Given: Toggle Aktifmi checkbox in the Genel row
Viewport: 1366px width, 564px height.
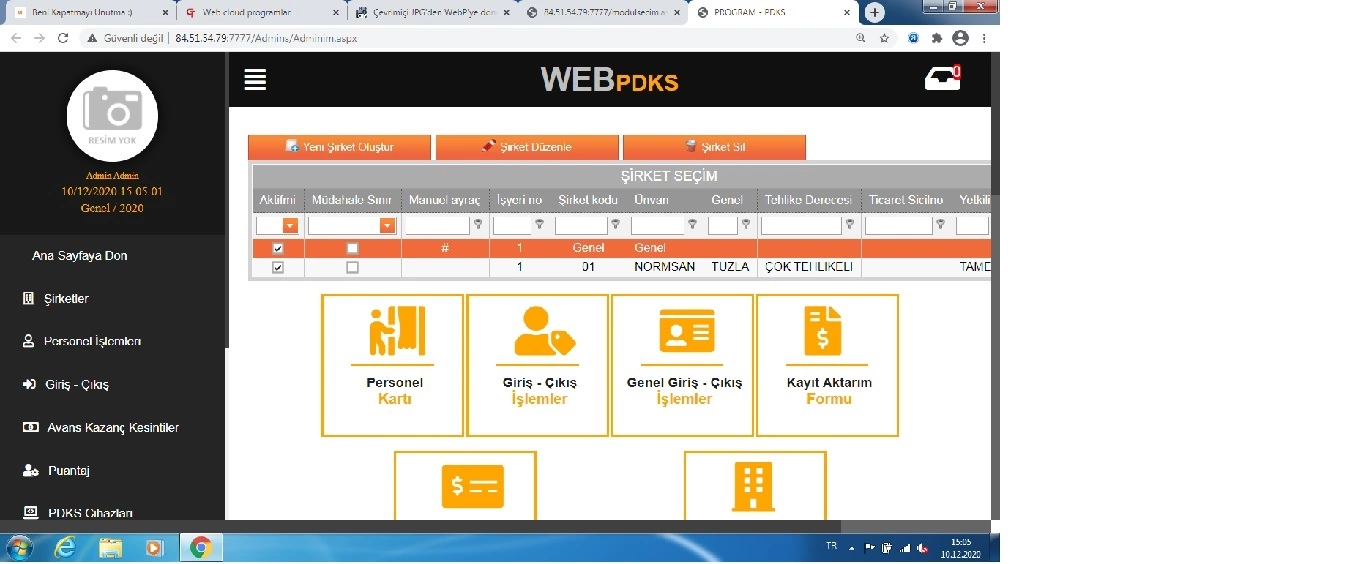Looking at the screenshot, I should [x=278, y=248].
